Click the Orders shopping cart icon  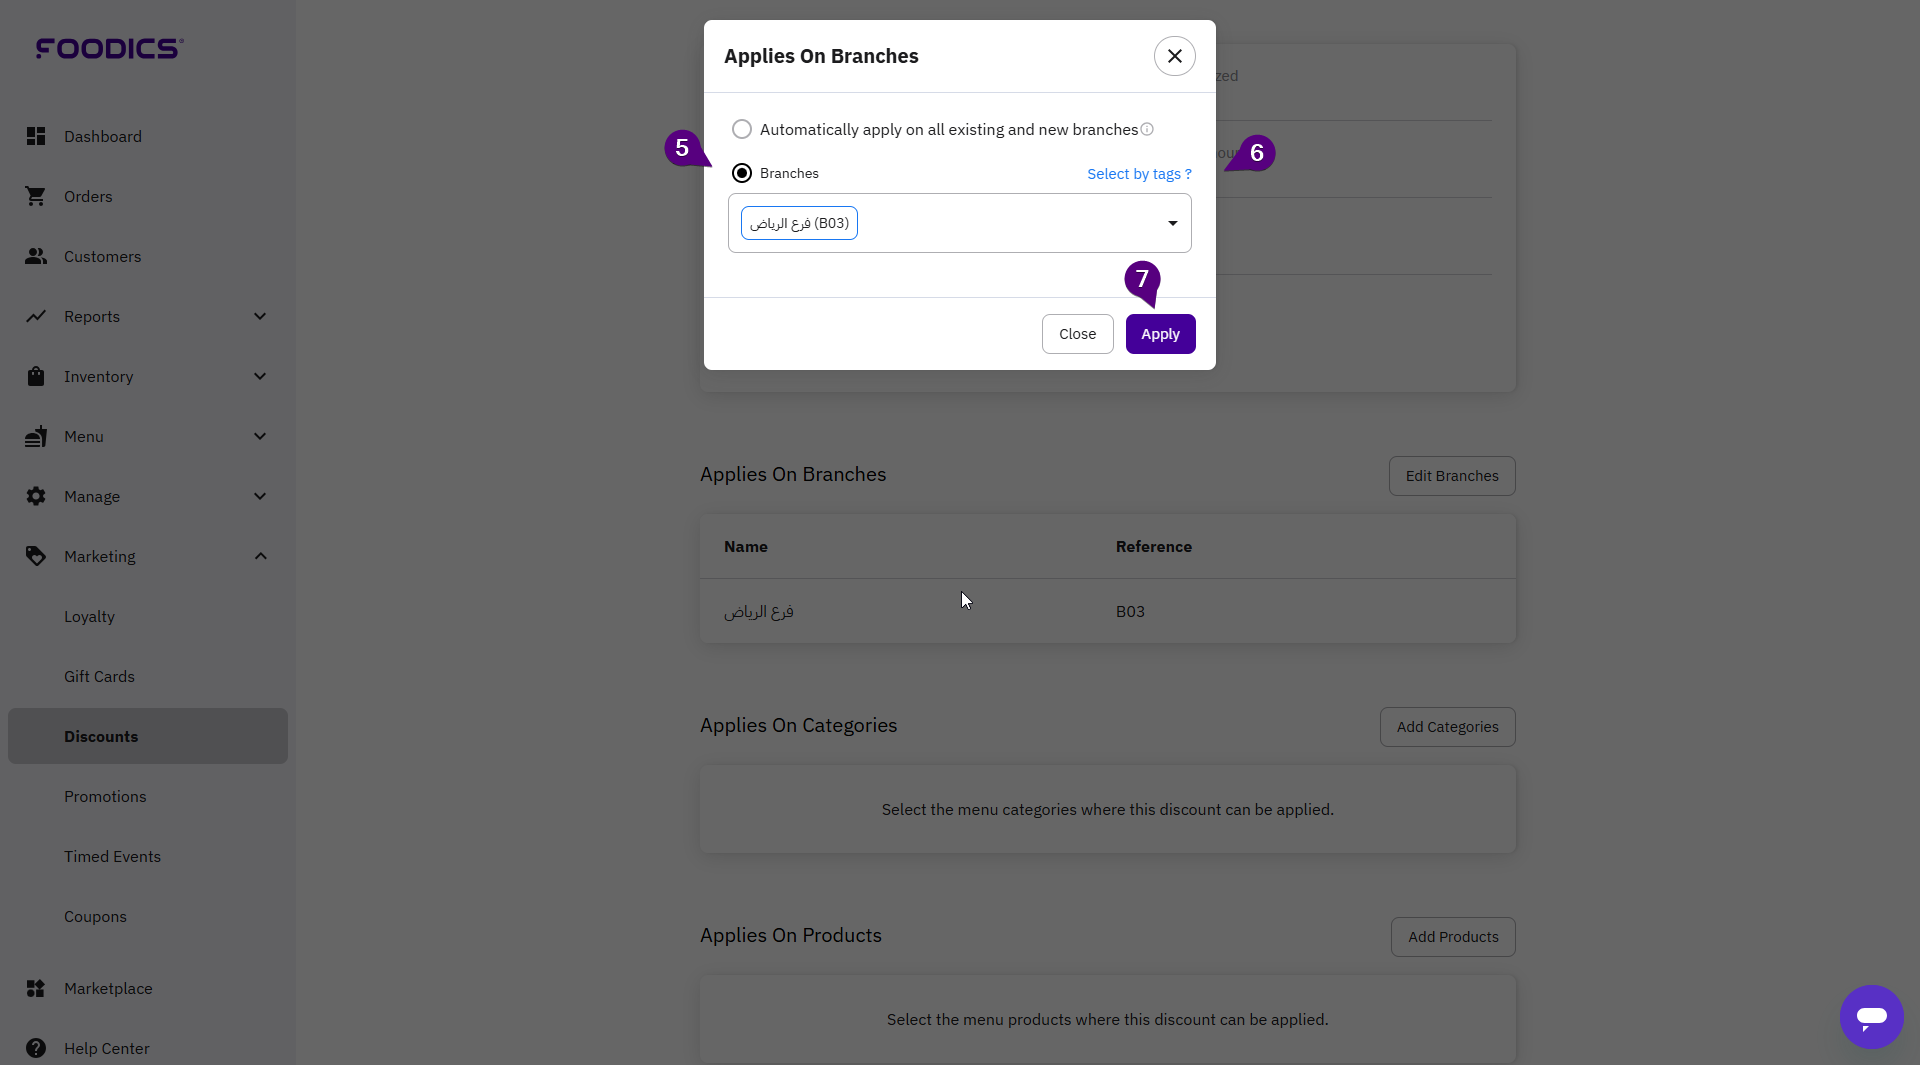[36, 196]
